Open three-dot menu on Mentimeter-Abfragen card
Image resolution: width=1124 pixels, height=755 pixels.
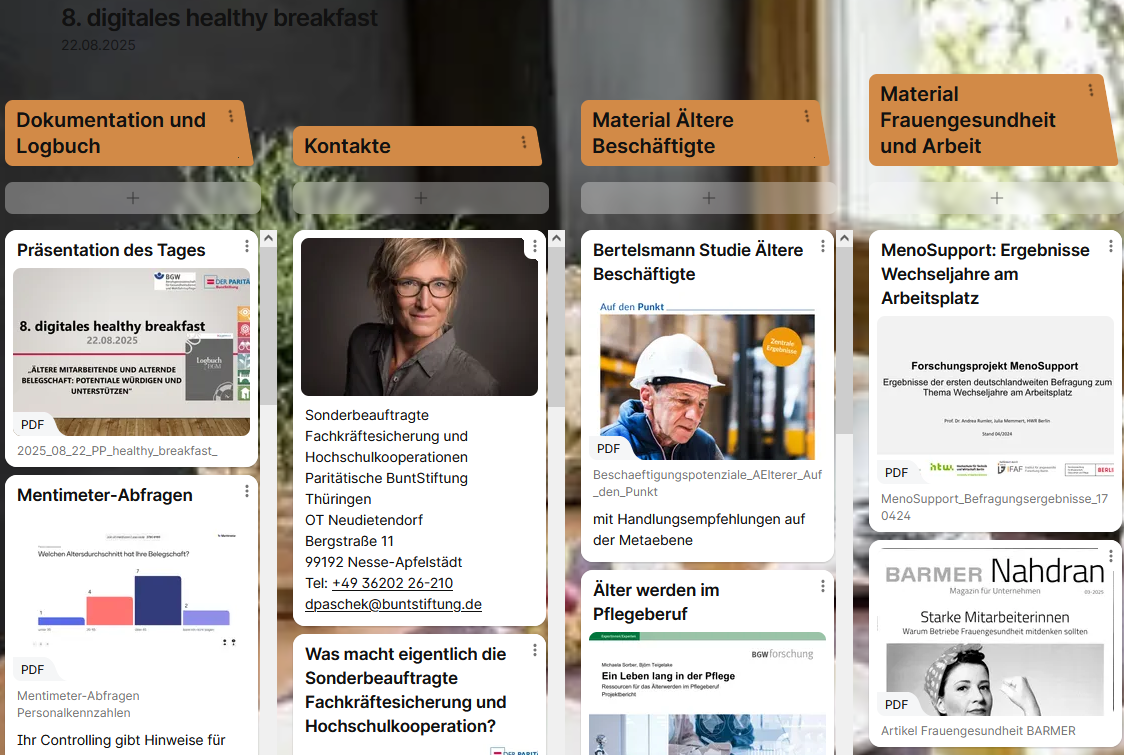[x=247, y=491]
